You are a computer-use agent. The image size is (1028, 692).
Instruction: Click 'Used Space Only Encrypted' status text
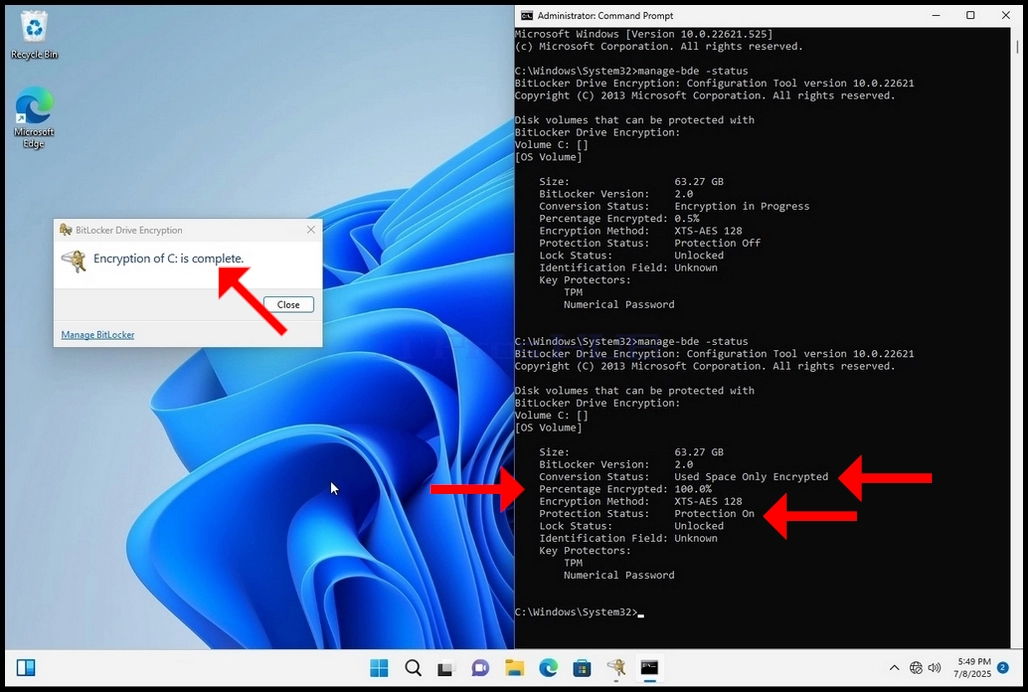751,476
